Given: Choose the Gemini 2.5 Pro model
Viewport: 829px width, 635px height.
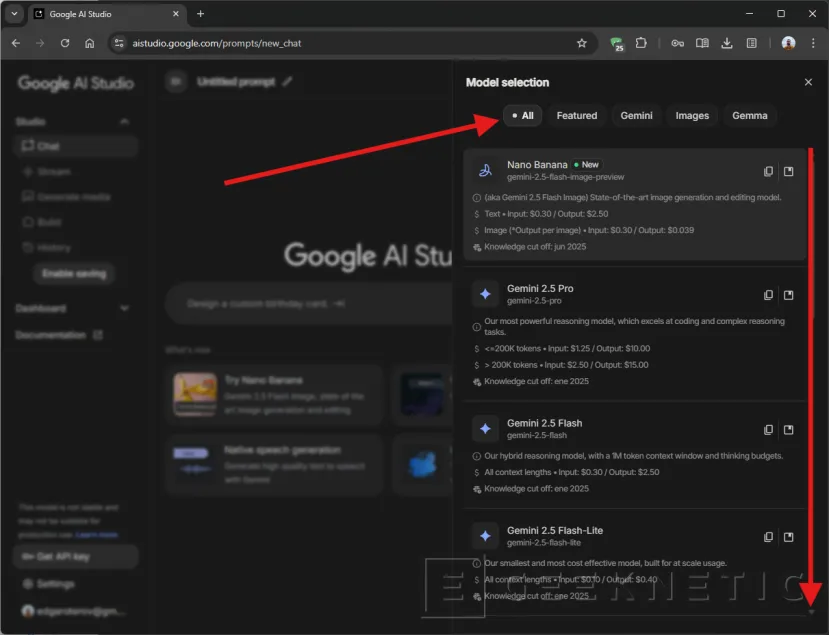Looking at the screenshot, I should click(634, 334).
